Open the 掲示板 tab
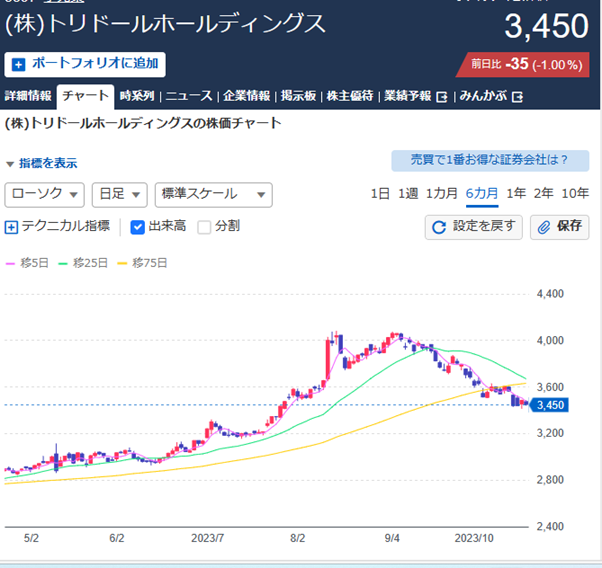 click(298, 96)
